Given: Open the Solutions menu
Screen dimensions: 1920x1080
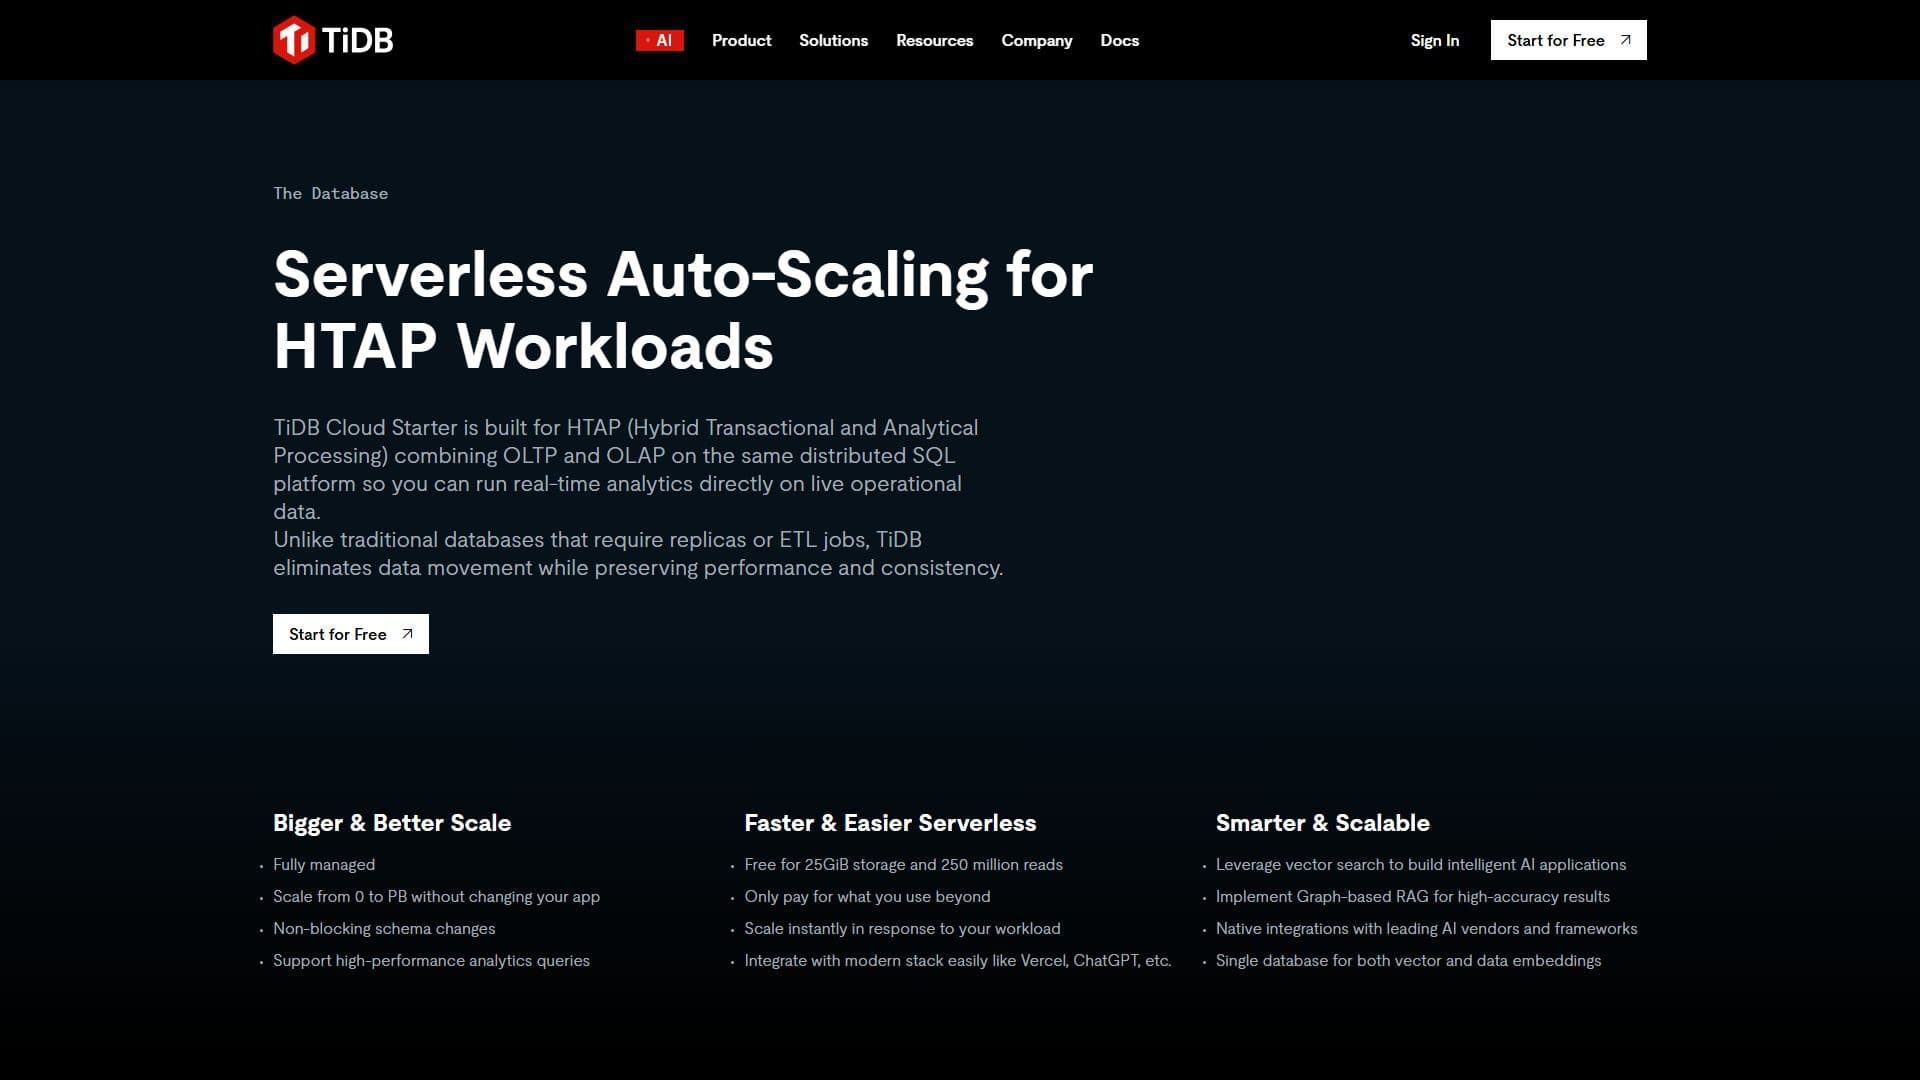Looking at the screenshot, I should pos(833,40).
